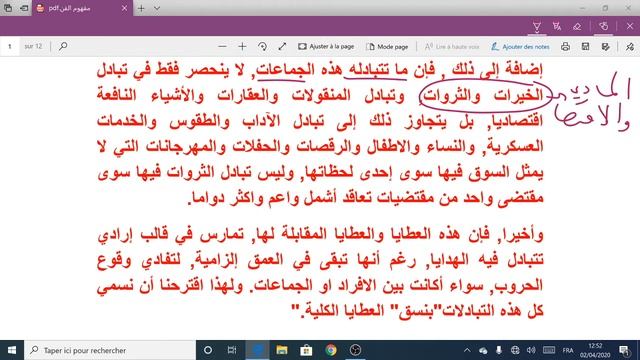
Task: Expand hidden system tray icons
Action: (467, 350)
